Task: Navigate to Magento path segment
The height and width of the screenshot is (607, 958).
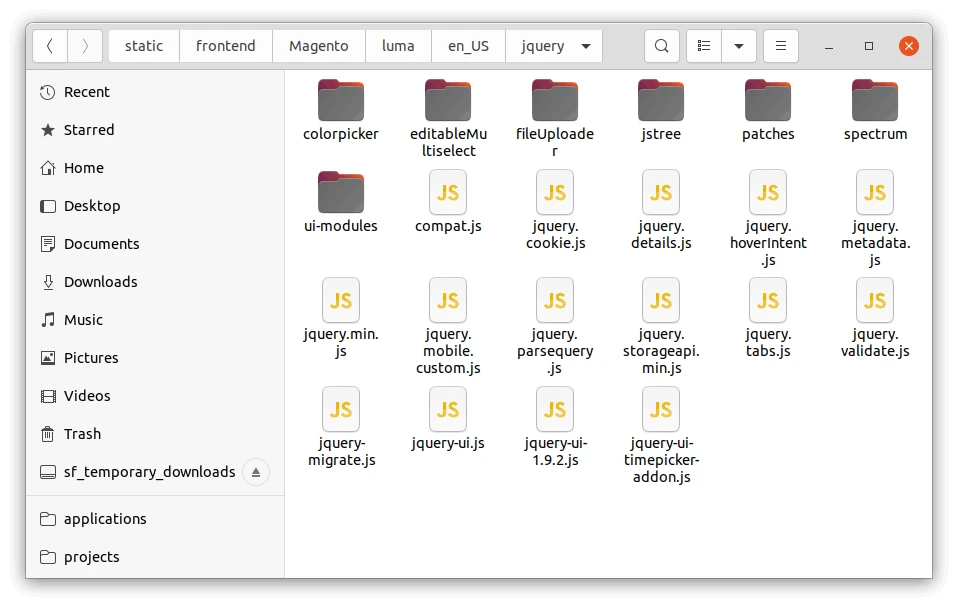Action: coord(318,46)
